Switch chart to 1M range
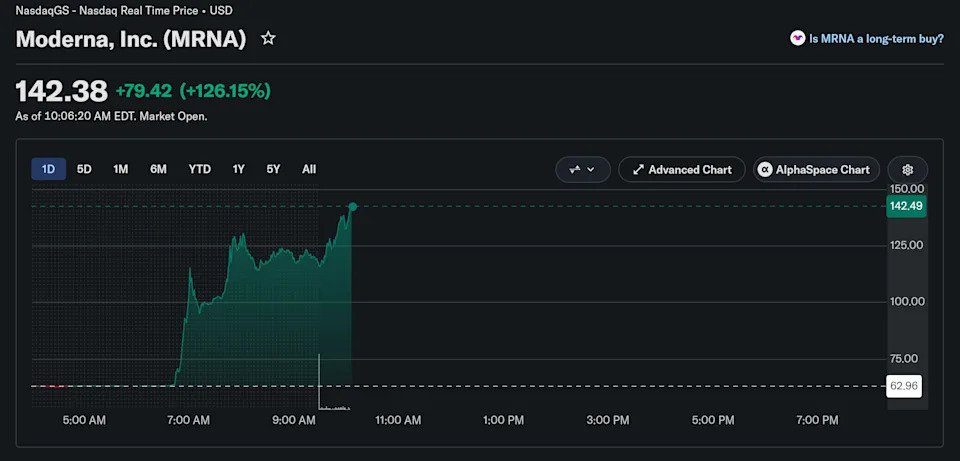Screen dimensions: 960x461 (x=121, y=169)
